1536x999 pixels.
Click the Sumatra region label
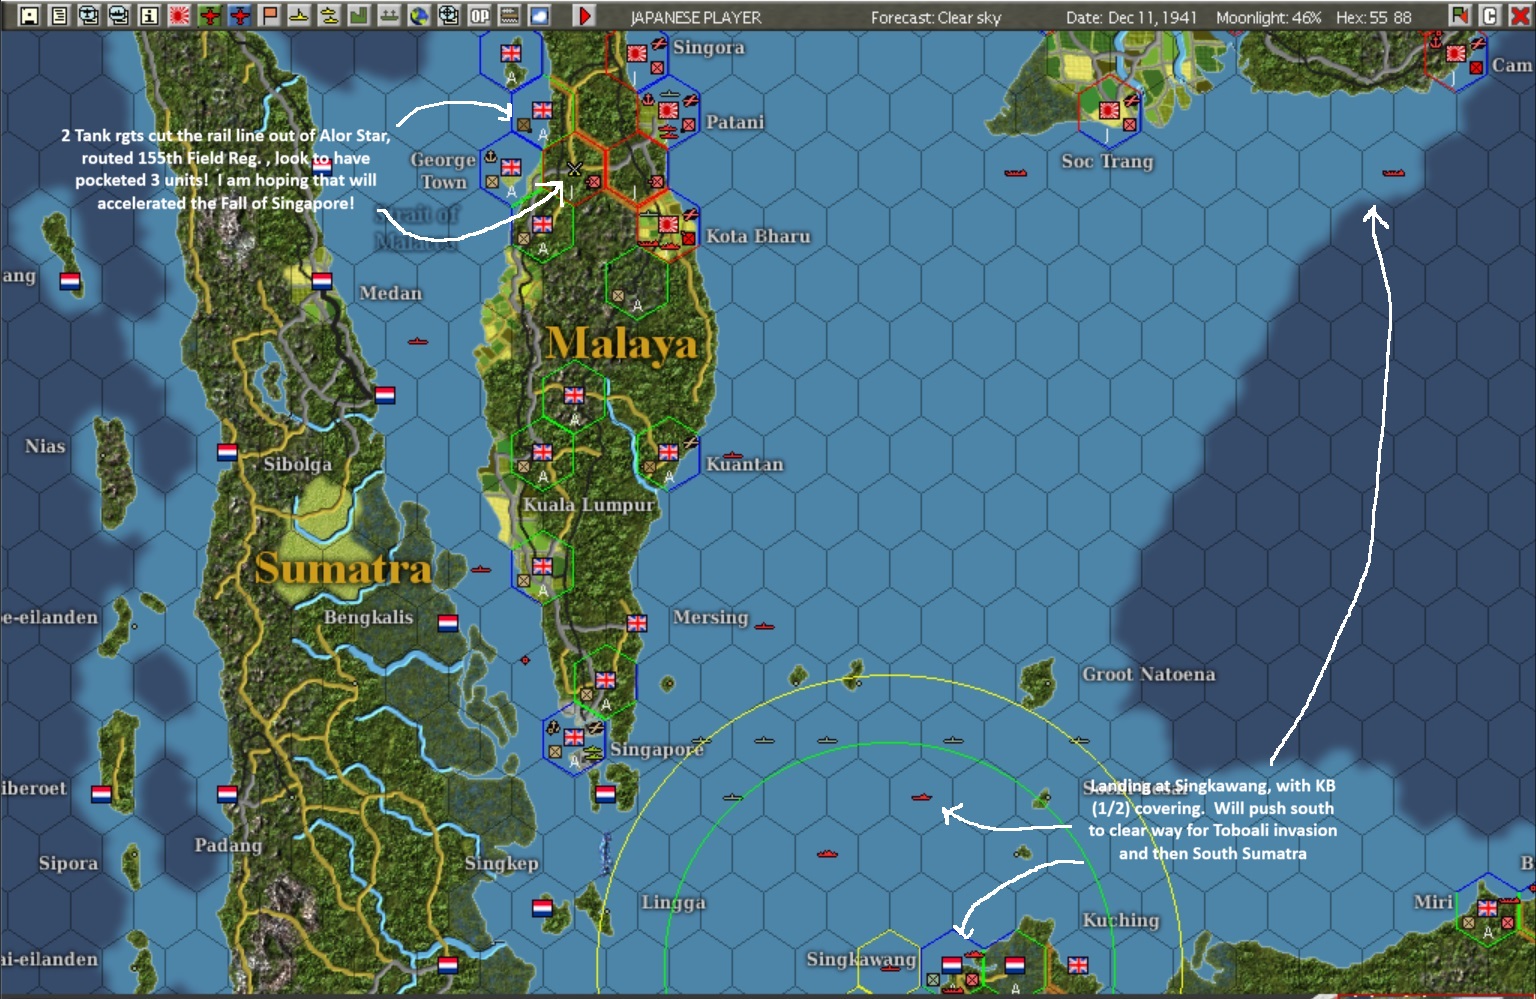pyautogui.click(x=343, y=568)
